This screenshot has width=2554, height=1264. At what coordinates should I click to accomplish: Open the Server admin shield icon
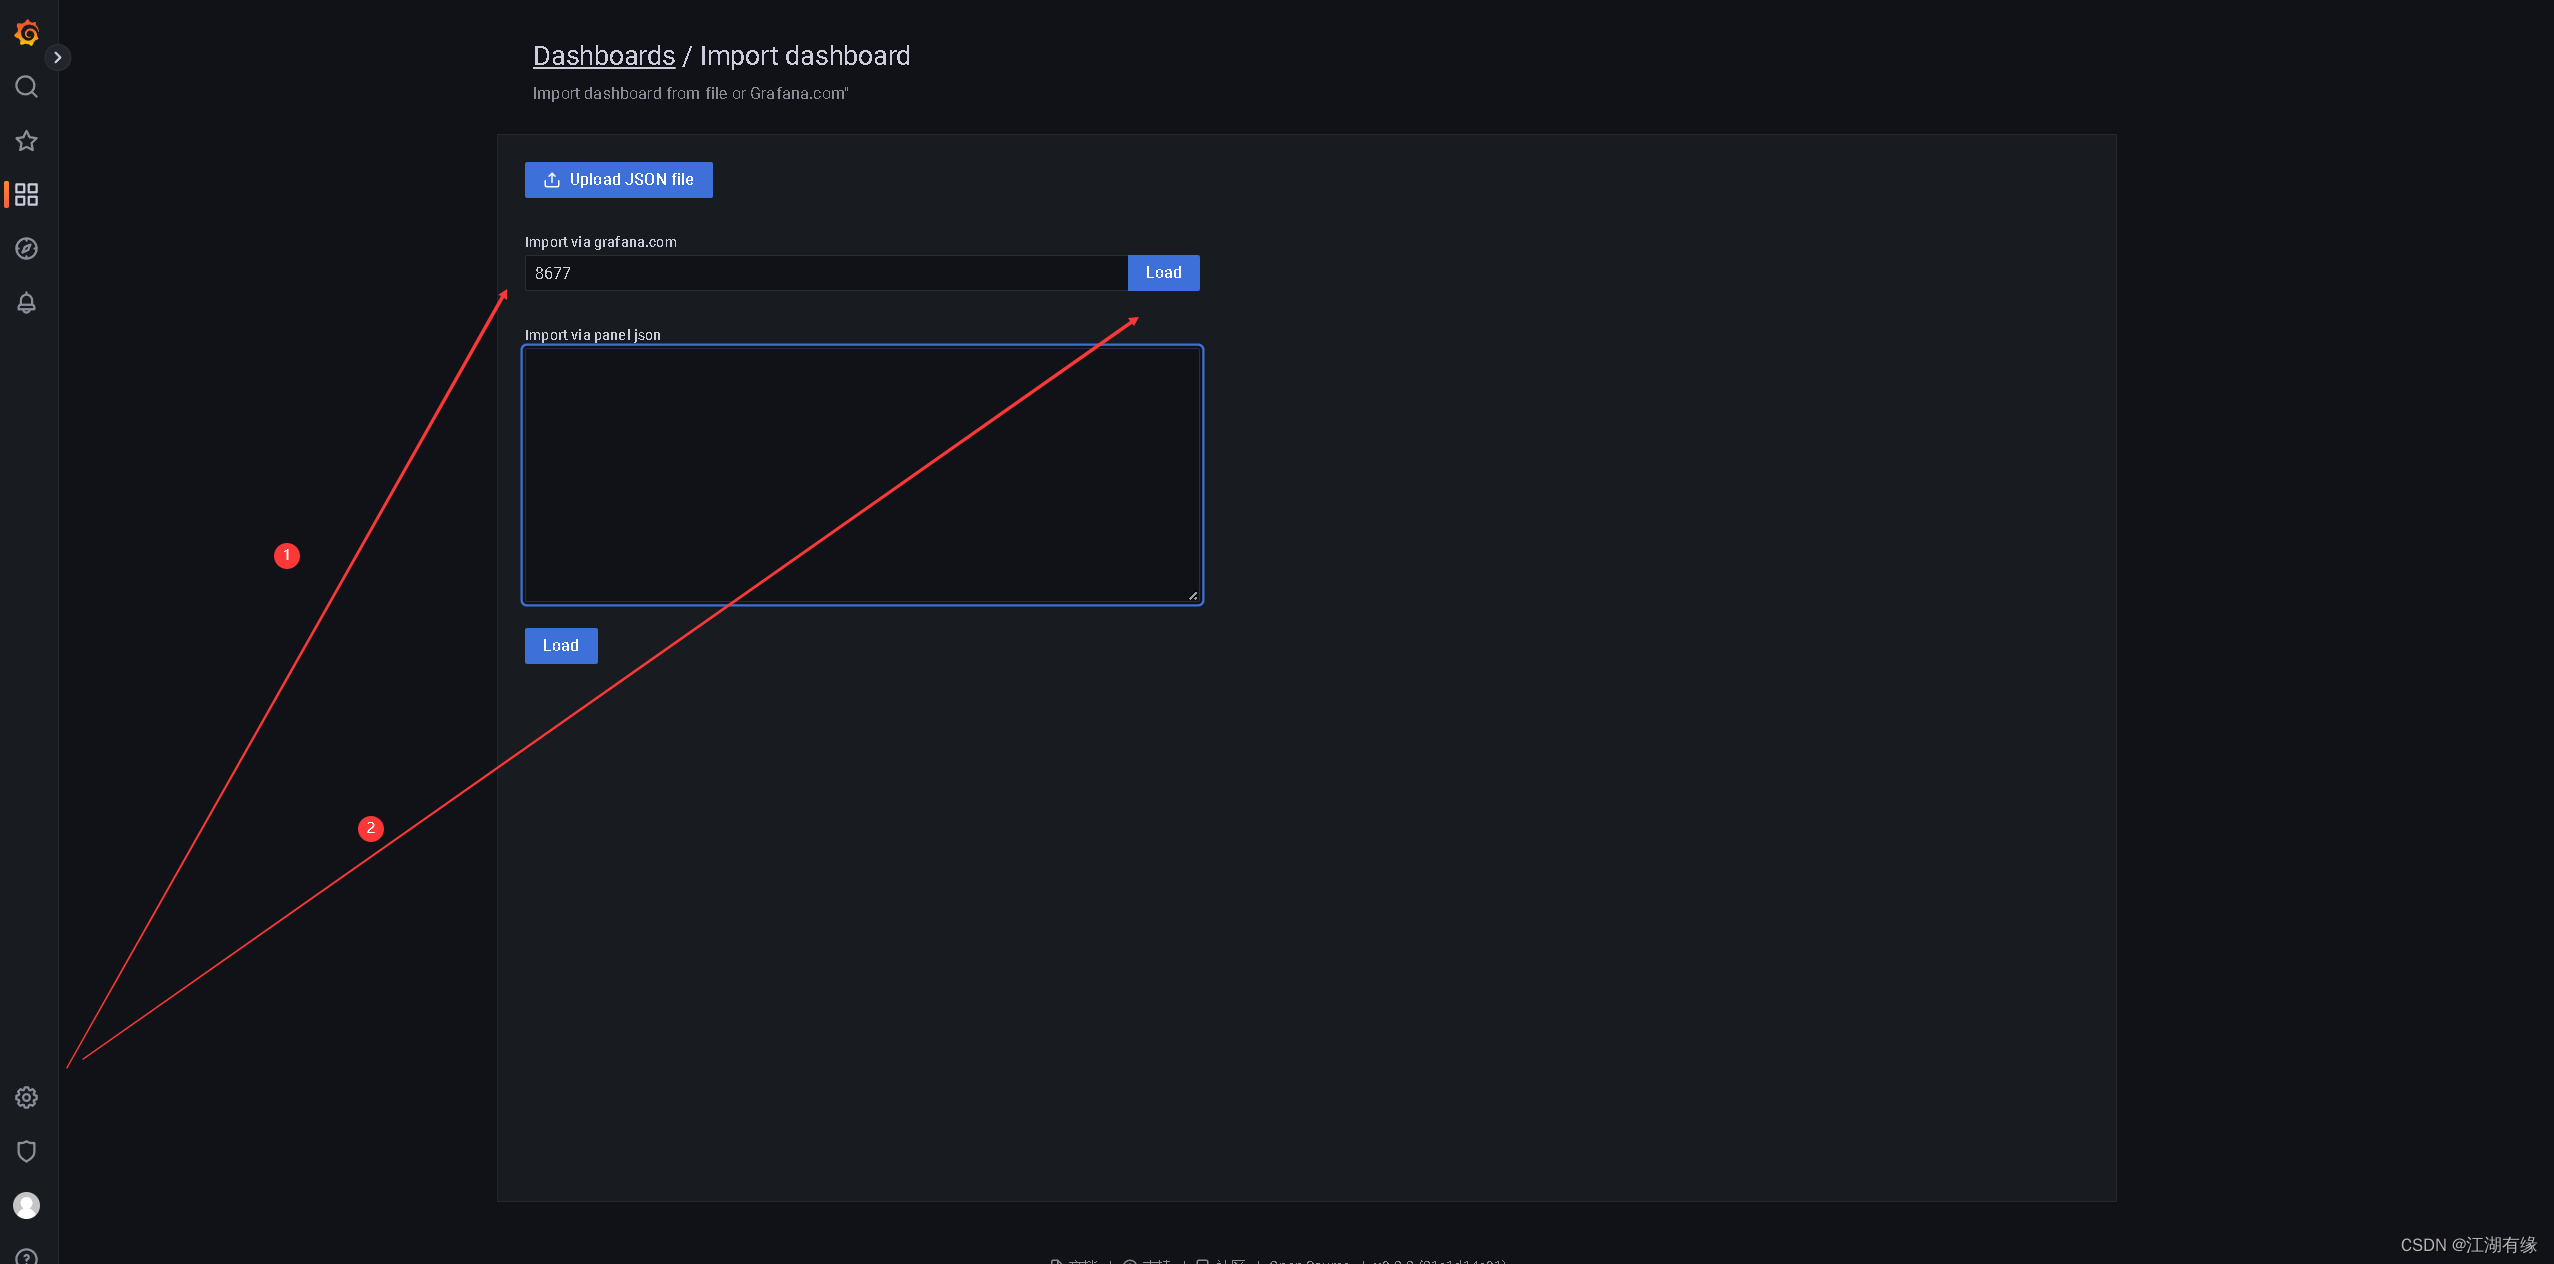pos(27,1152)
